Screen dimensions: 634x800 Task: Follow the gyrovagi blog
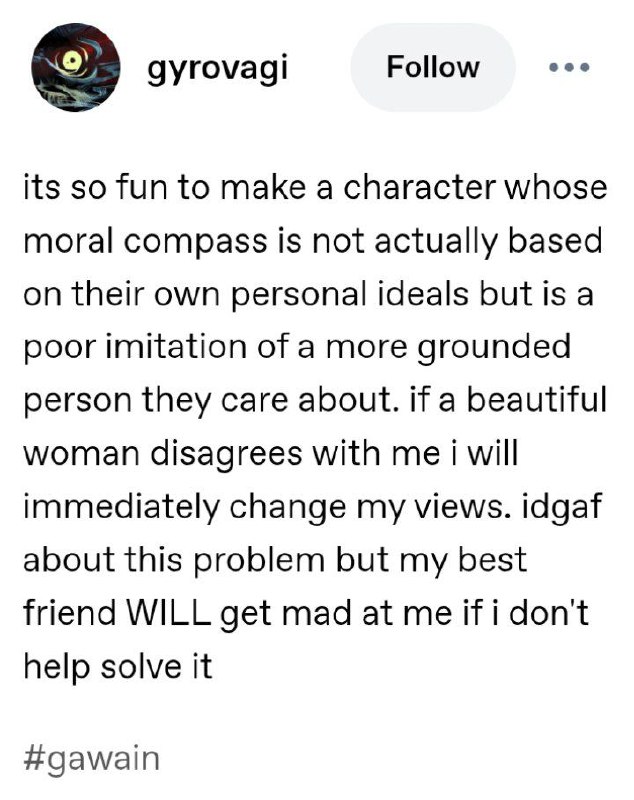click(x=433, y=67)
